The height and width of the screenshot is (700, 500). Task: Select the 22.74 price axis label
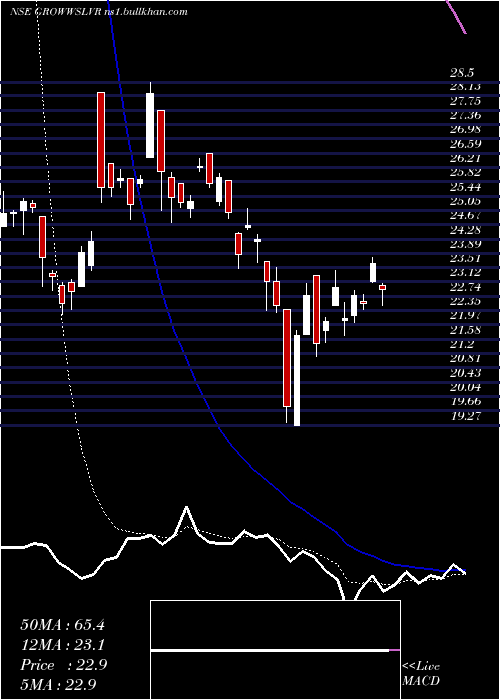[x=465, y=287]
